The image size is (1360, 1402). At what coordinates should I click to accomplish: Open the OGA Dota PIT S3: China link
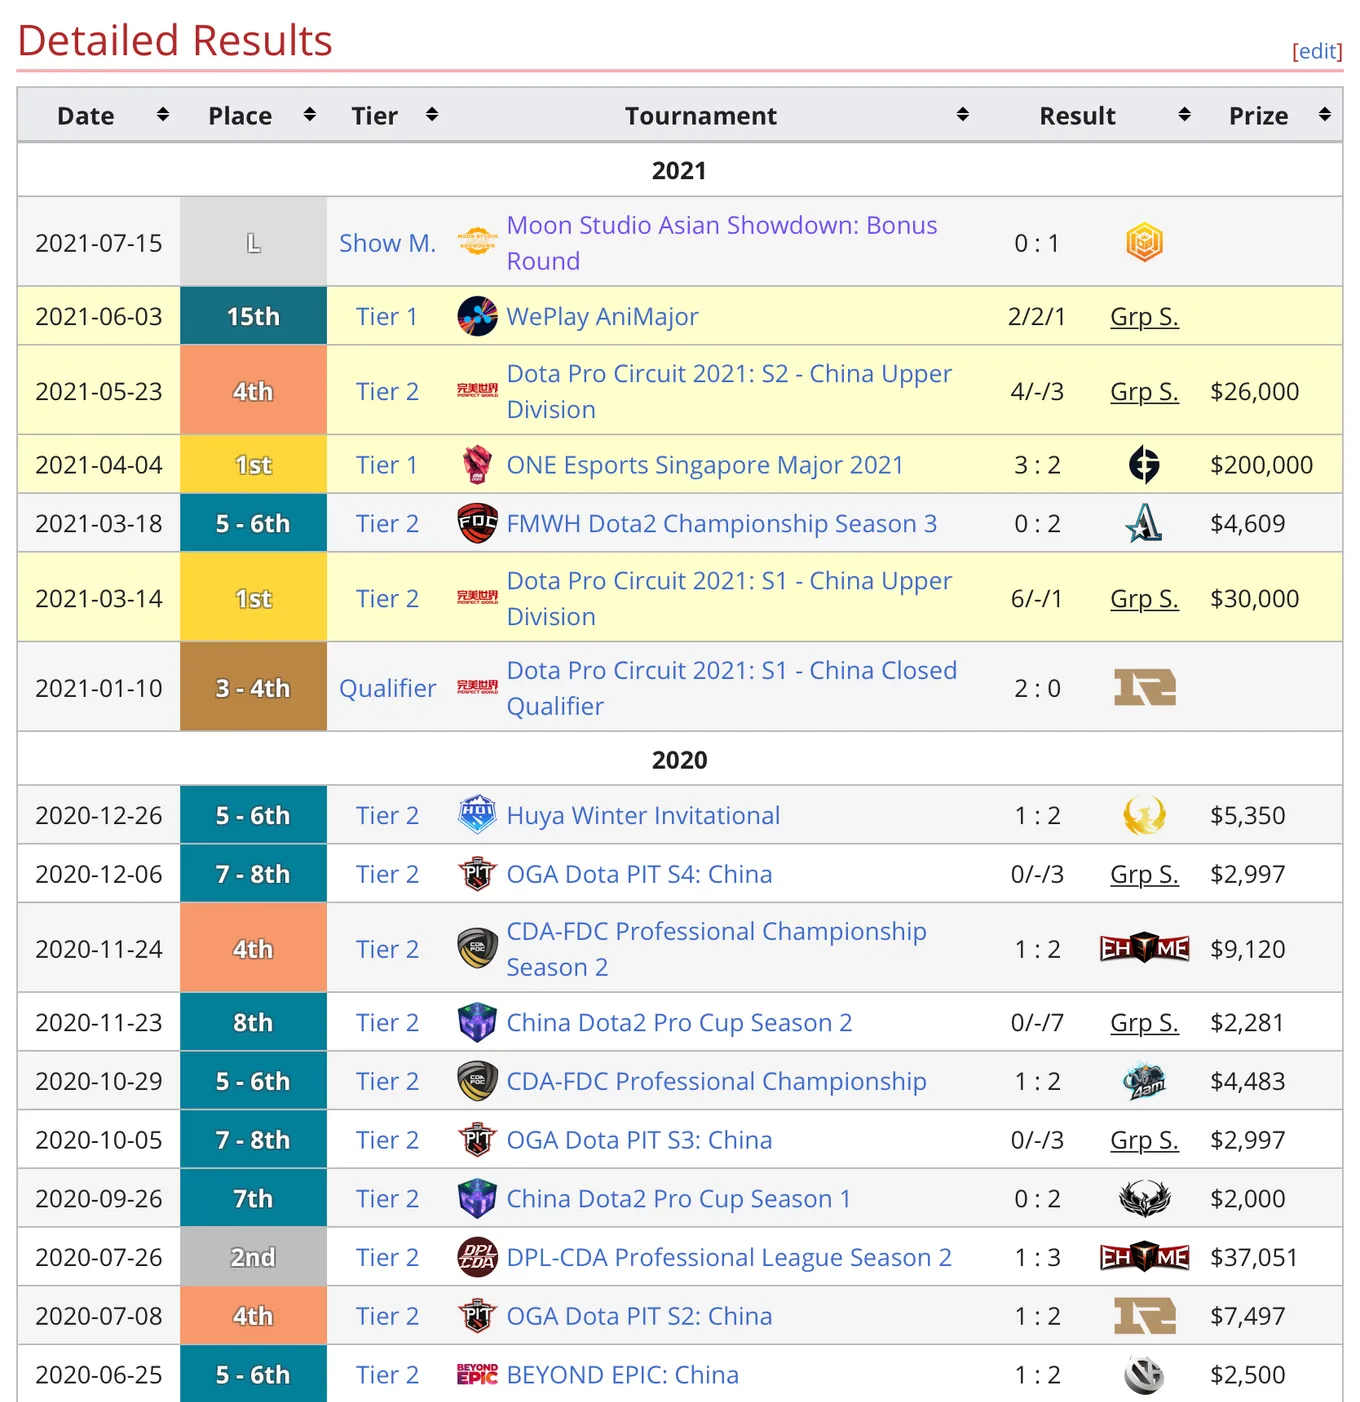[x=639, y=1140]
